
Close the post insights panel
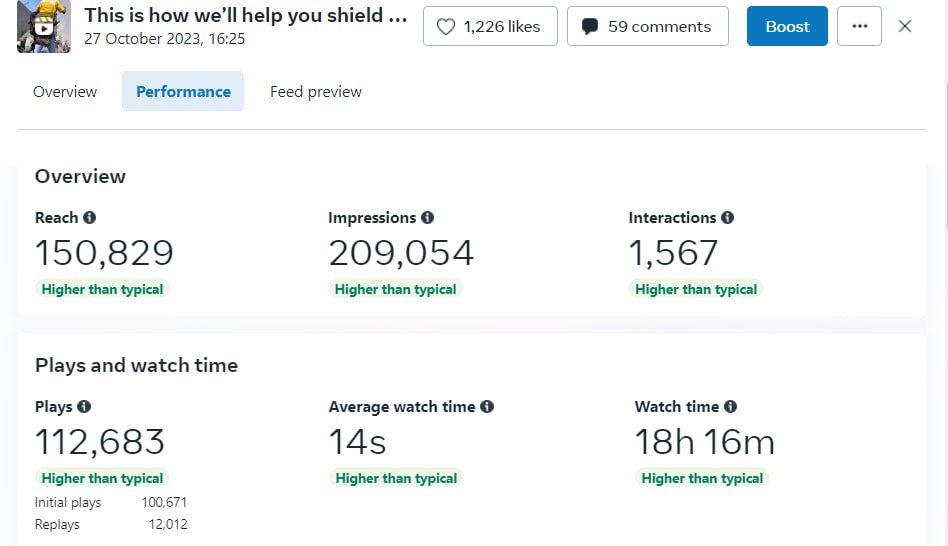(x=905, y=27)
